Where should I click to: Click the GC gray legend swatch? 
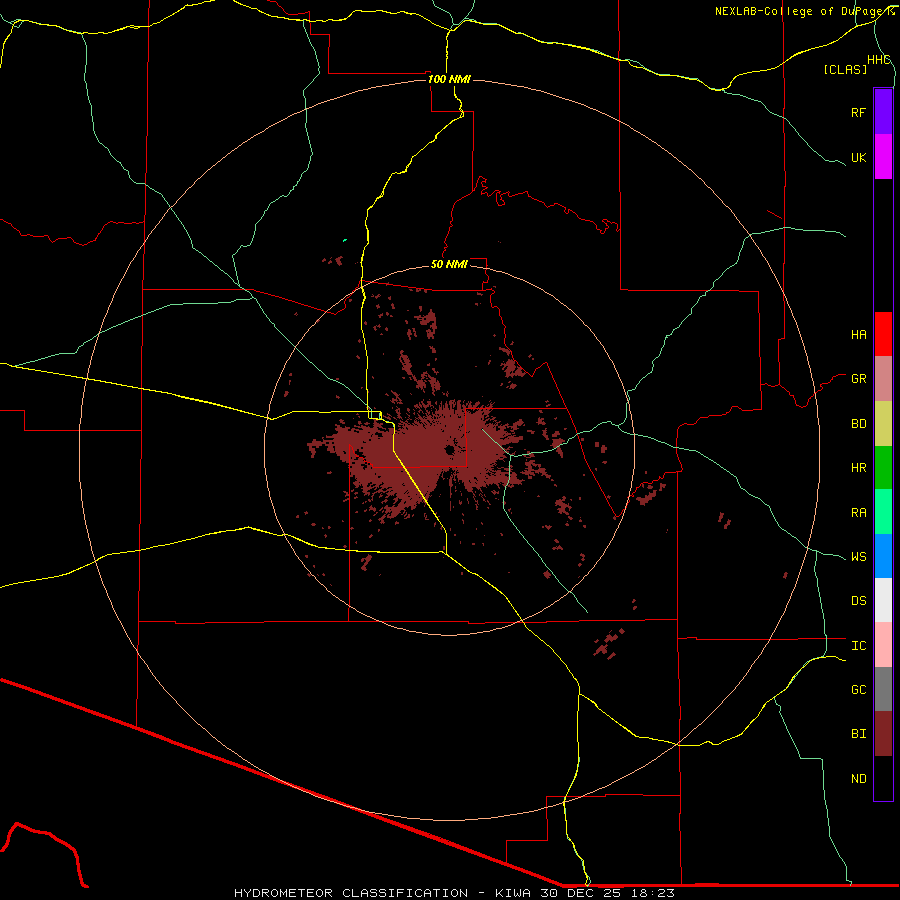tap(883, 689)
